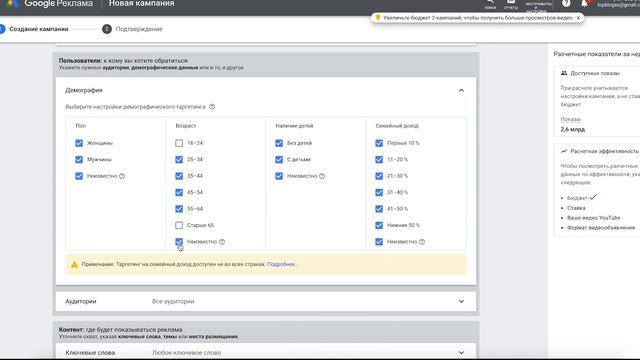Click help icon beside gender Неизвестно
Viewport: 640px width, 360px height.
tap(122, 176)
